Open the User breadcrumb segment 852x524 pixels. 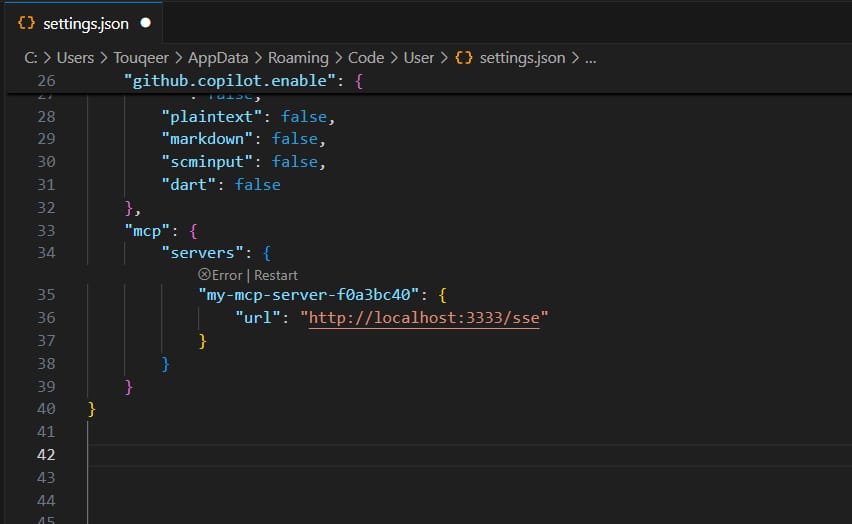click(418, 58)
